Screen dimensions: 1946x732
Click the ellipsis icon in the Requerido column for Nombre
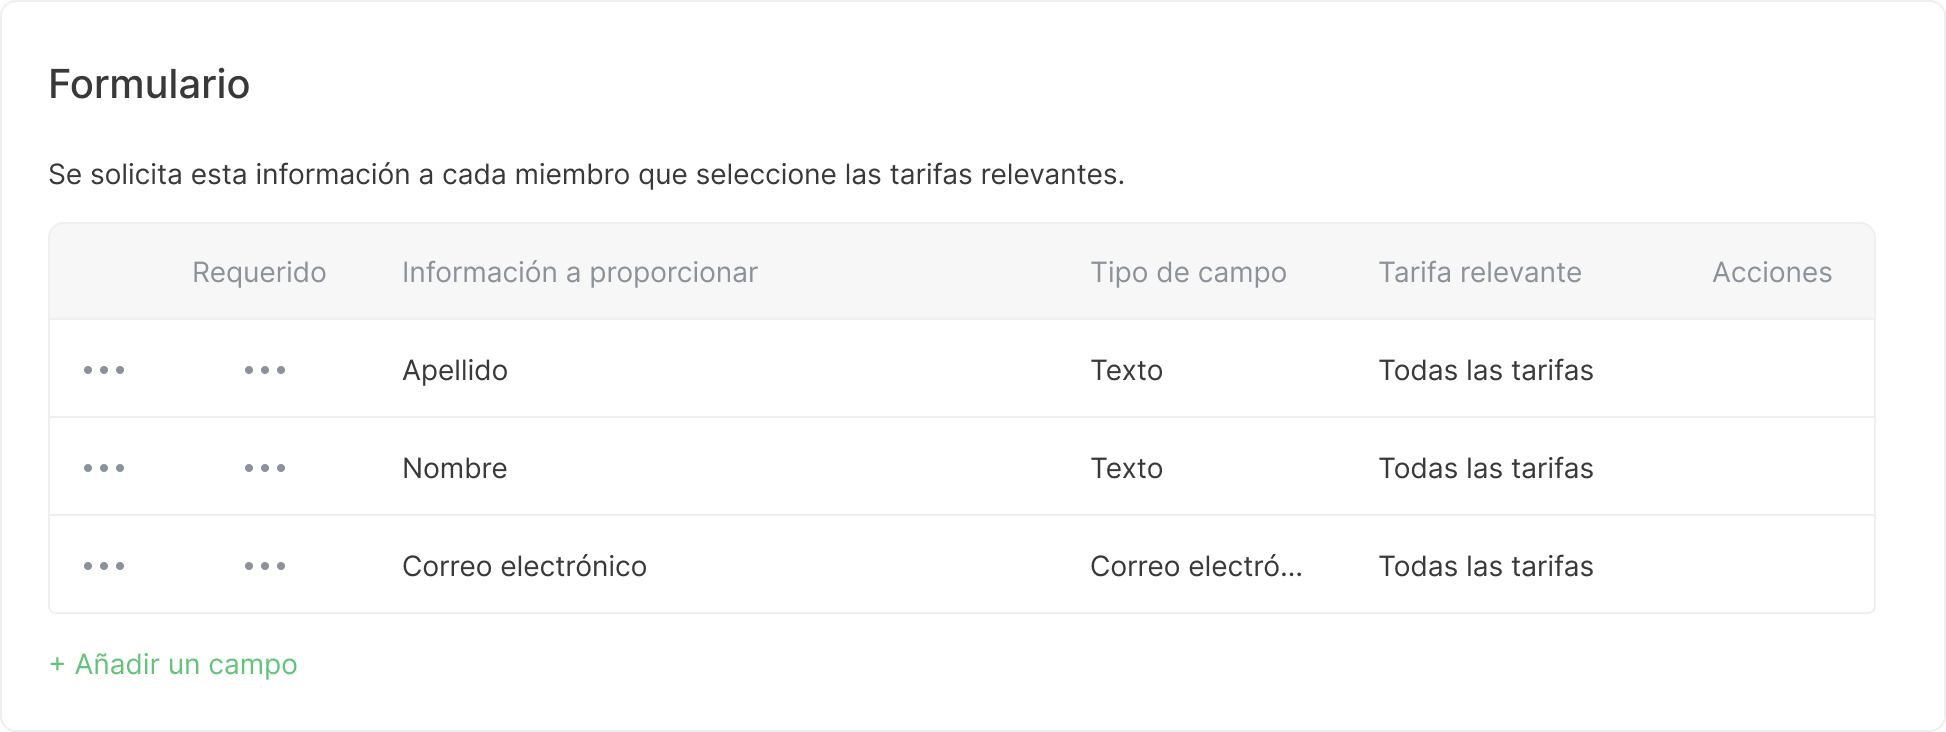[x=264, y=467]
